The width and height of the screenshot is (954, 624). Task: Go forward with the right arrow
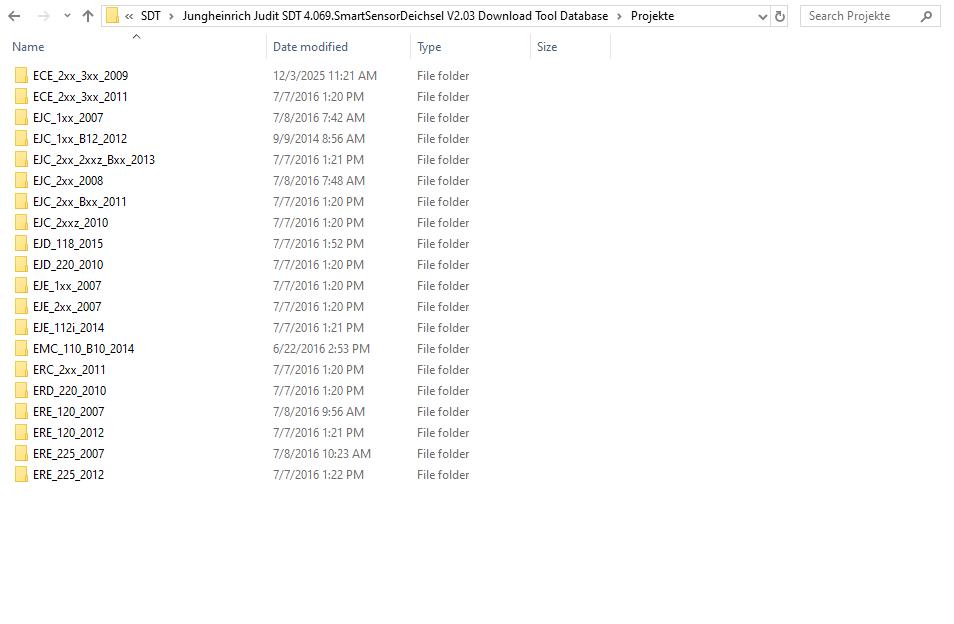coord(43,16)
